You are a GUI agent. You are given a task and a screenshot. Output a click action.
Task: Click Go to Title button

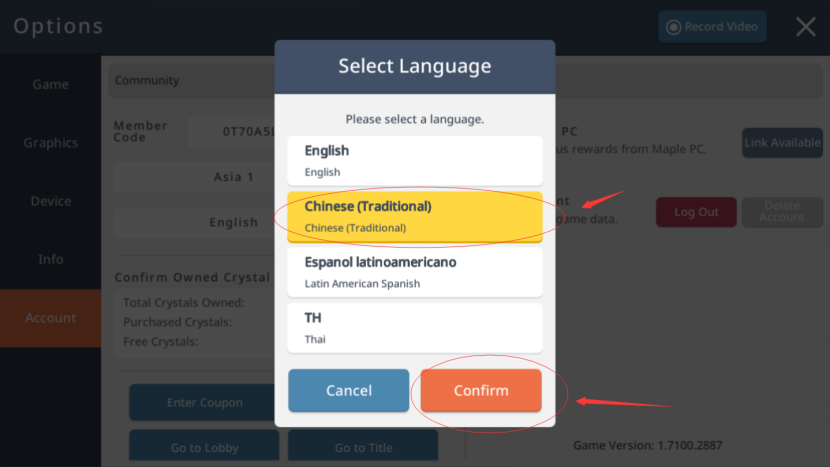pos(363,447)
